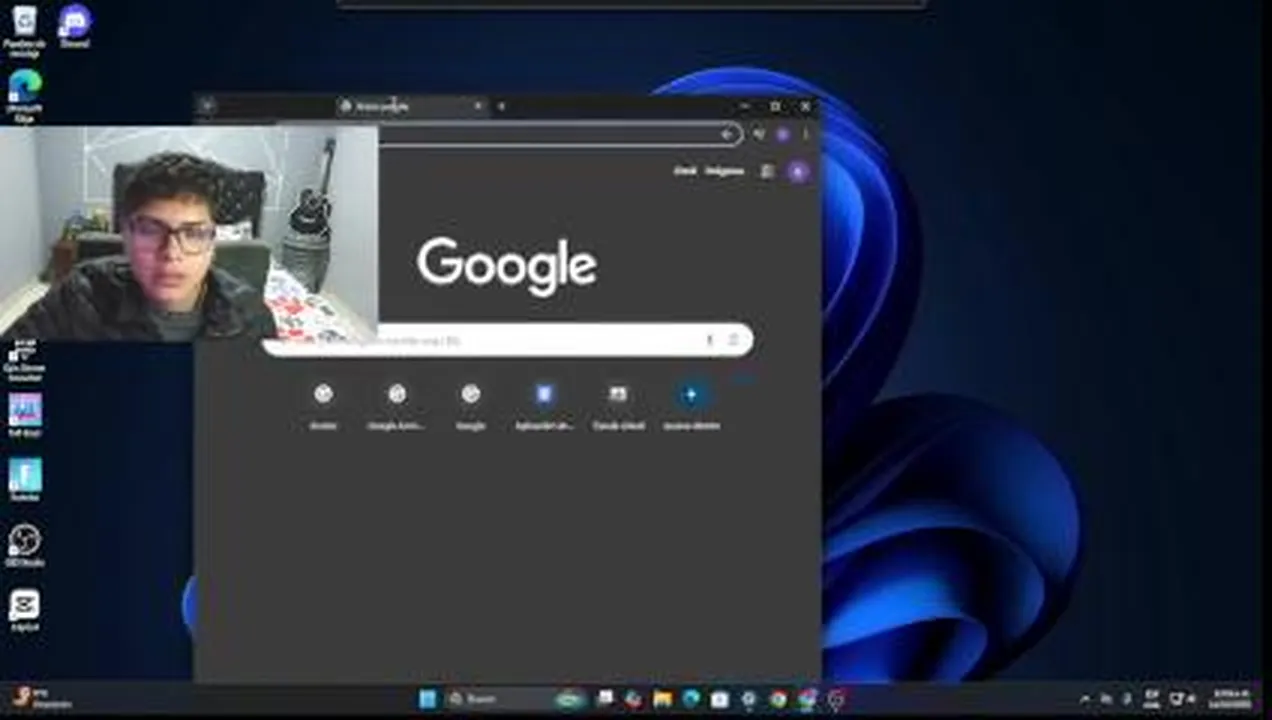Open the volume control in tray
The height and width of the screenshot is (720, 1272).
click(1190, 699)
